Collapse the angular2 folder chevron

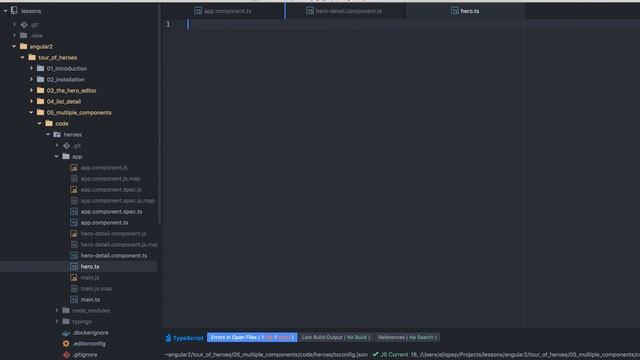tap(14, 47)
